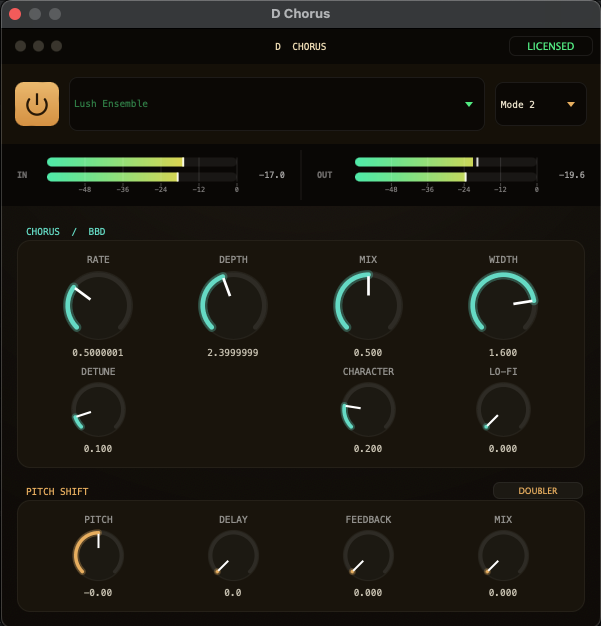
Task: Click the PITCH knob
Action: pyautogui.click(x=98, y=555)
